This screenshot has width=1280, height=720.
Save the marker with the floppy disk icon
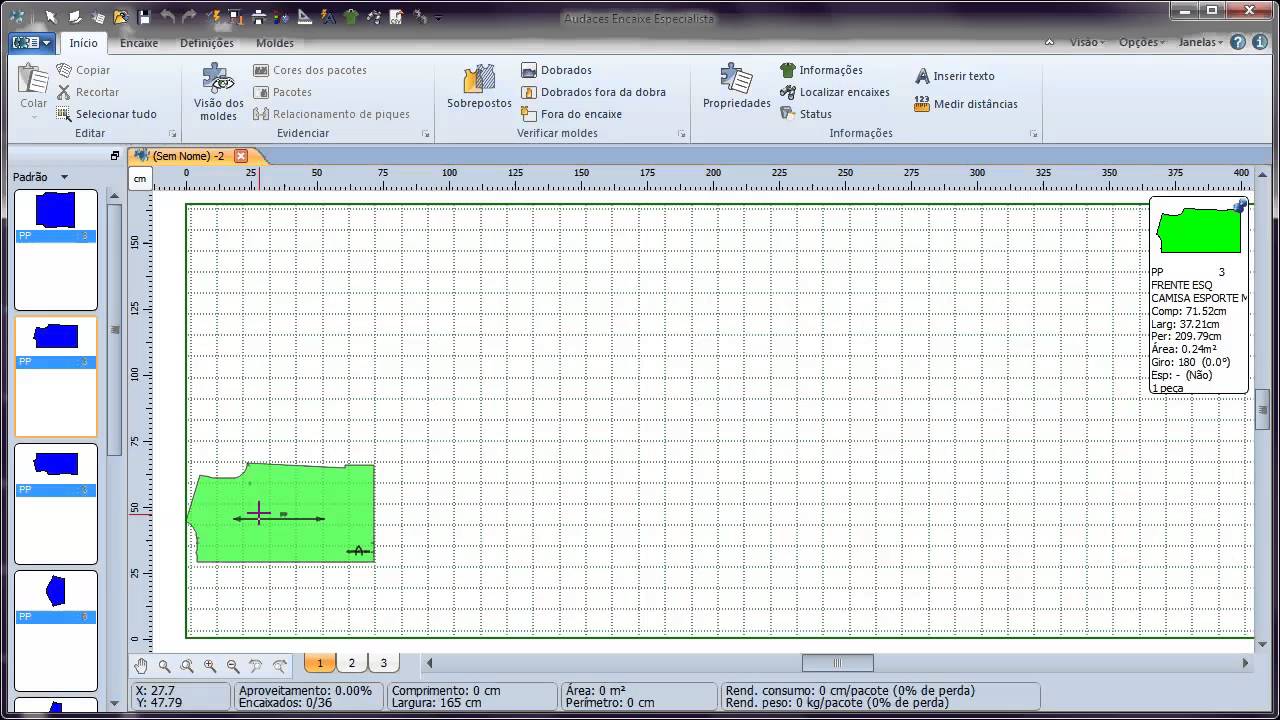coord(144,16)
